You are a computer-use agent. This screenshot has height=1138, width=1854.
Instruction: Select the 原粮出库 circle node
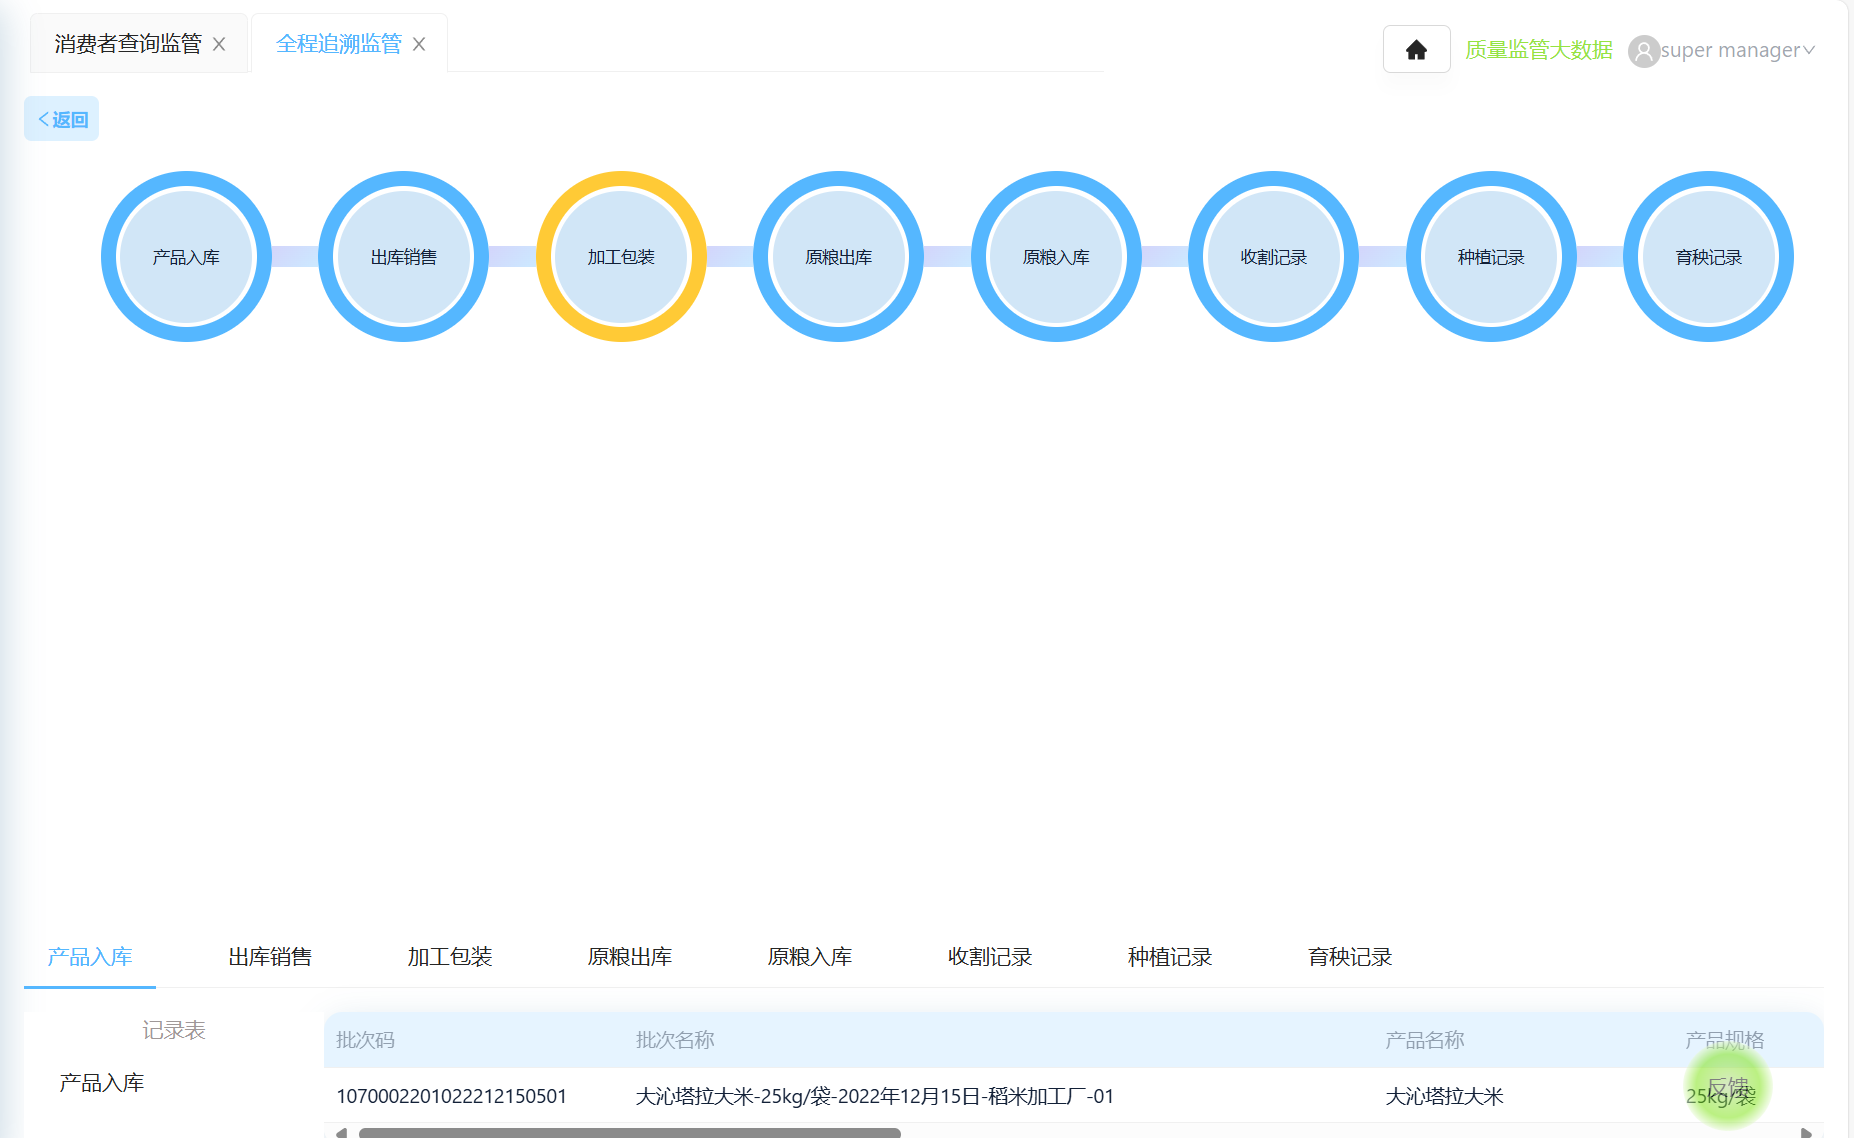tap(839, 257)
